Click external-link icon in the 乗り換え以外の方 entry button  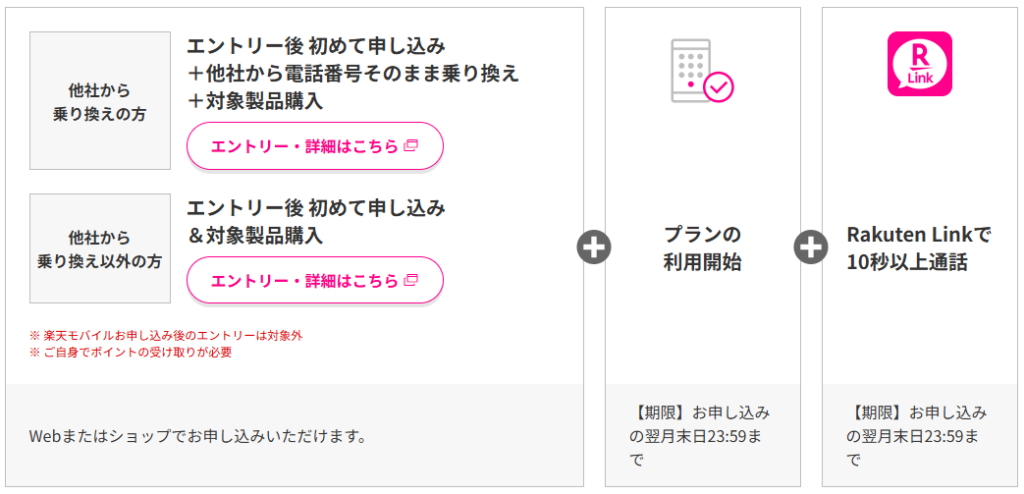pyautogui.click(x=410, y=280)
